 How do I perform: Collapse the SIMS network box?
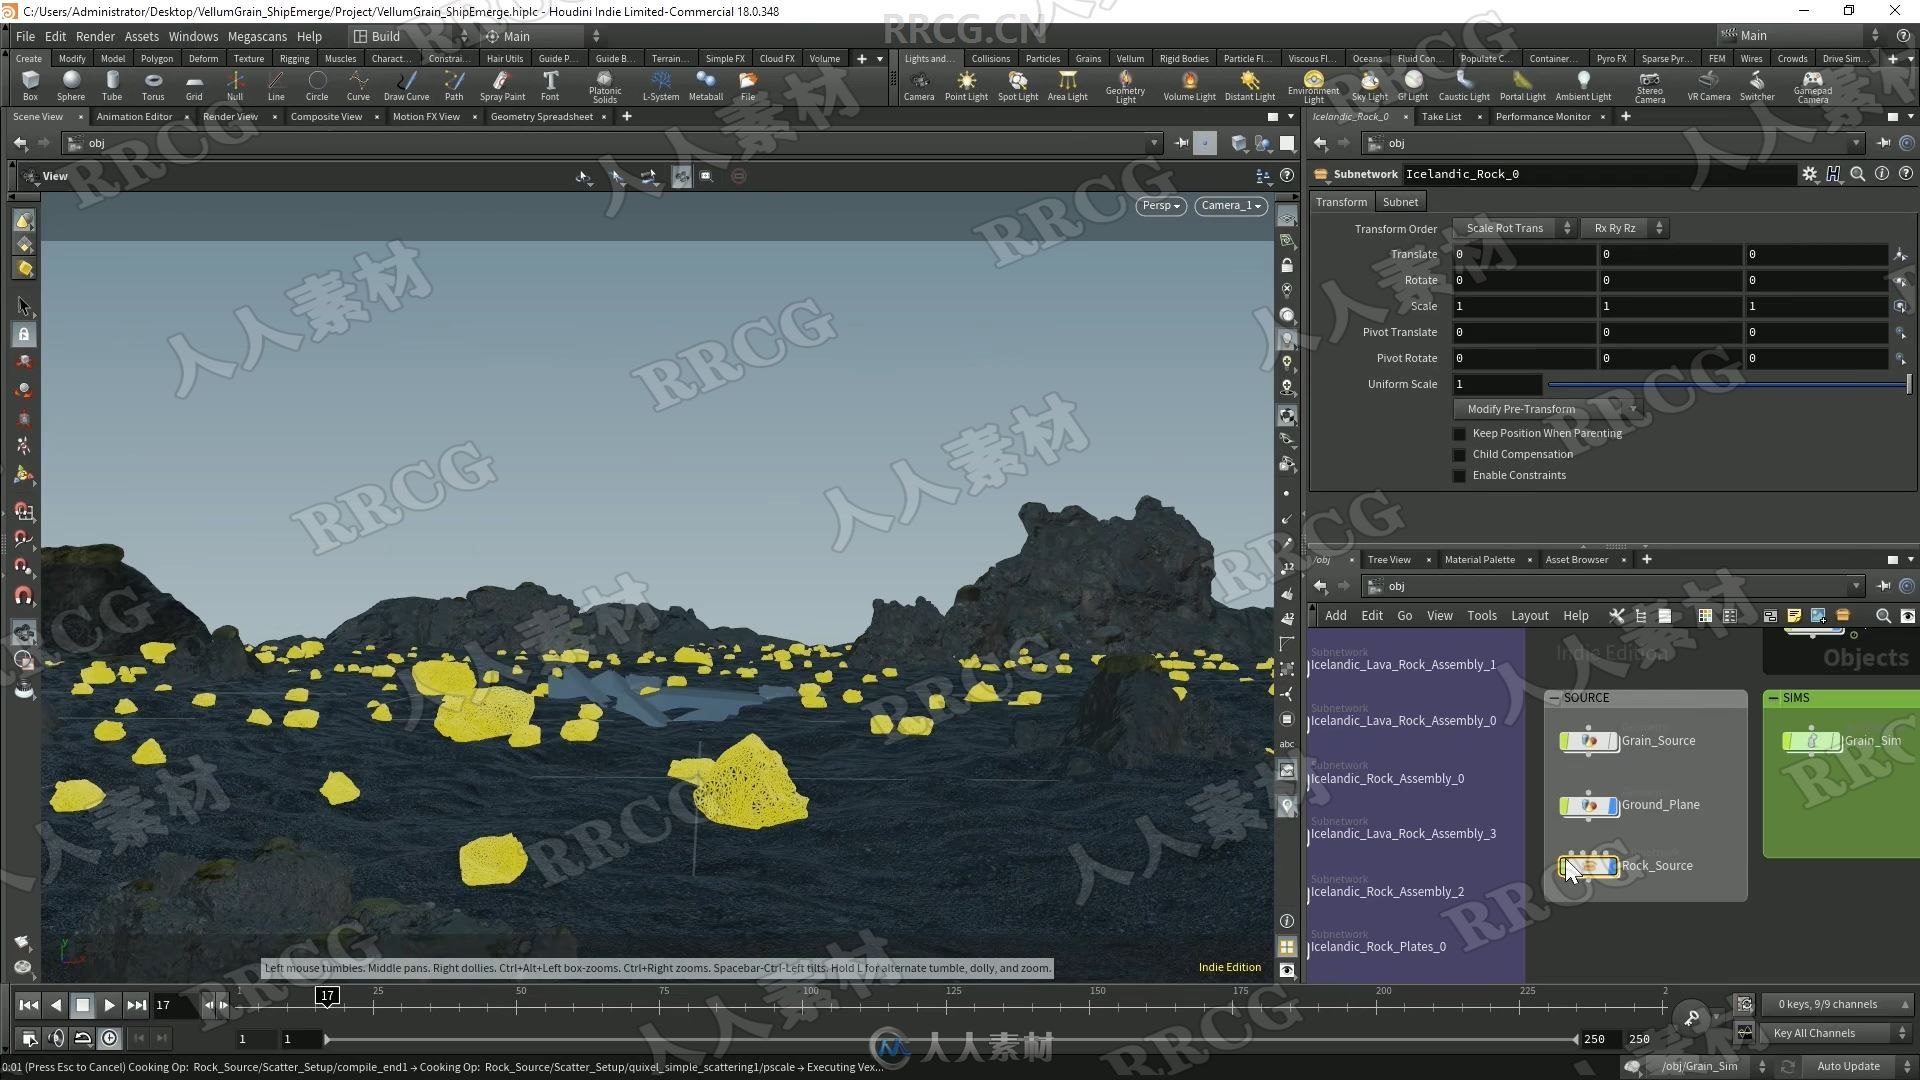(x=1773, y=698)
